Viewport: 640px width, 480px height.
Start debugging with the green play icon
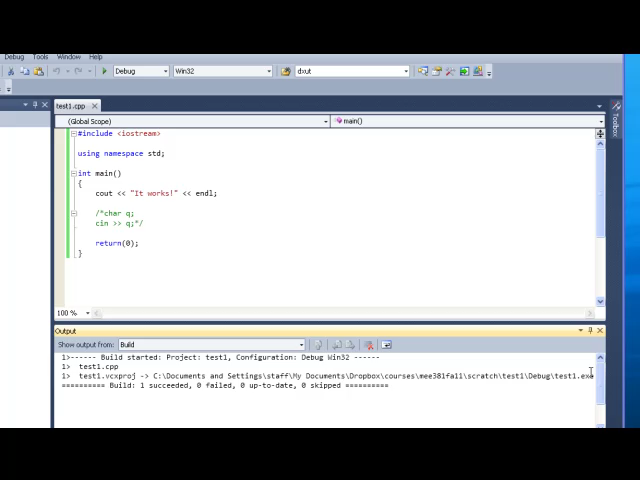(x=104, y=71)
